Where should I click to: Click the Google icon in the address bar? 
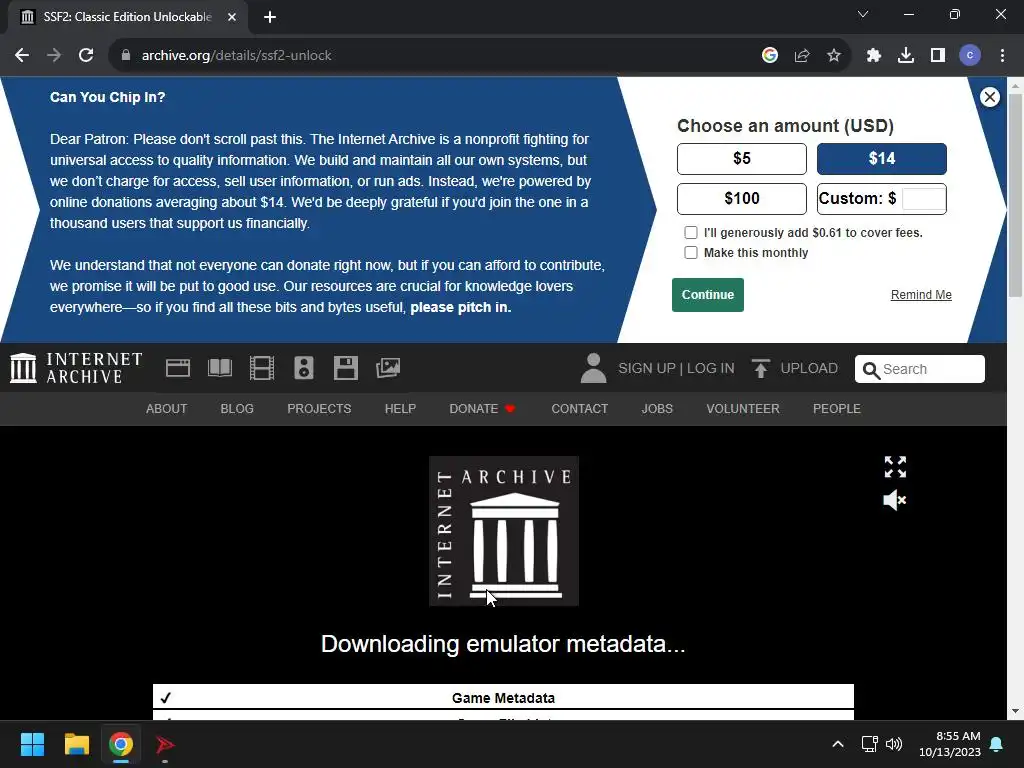[770, 56]
